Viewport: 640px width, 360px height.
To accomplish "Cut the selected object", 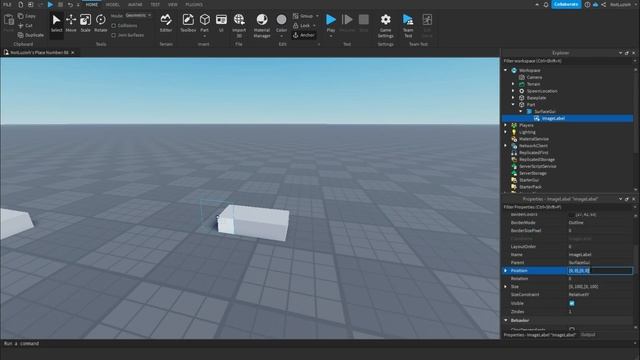I will click(25, 25).
